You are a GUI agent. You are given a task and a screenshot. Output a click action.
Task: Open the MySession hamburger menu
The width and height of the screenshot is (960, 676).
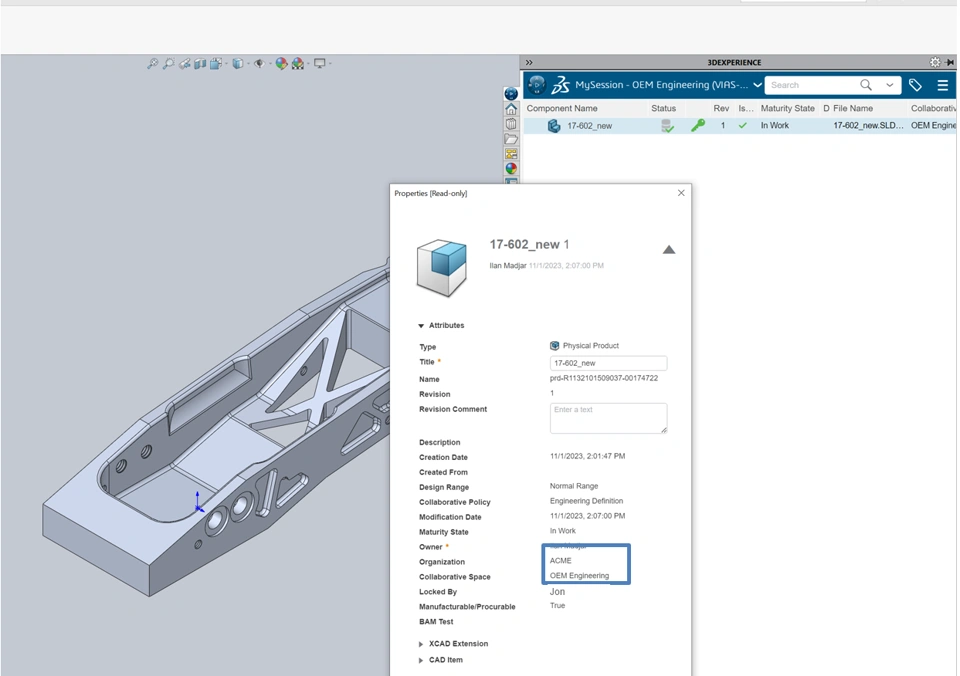[x=943, y=85]
